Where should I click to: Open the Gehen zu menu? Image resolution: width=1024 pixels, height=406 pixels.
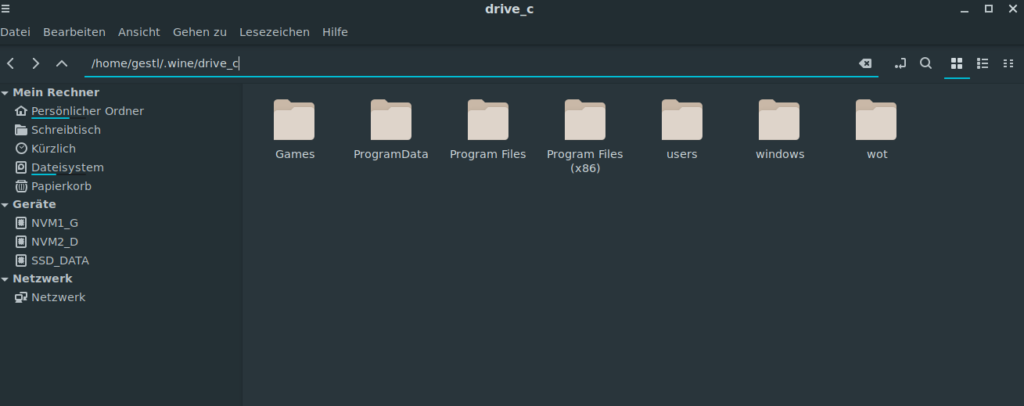[200, 32]
